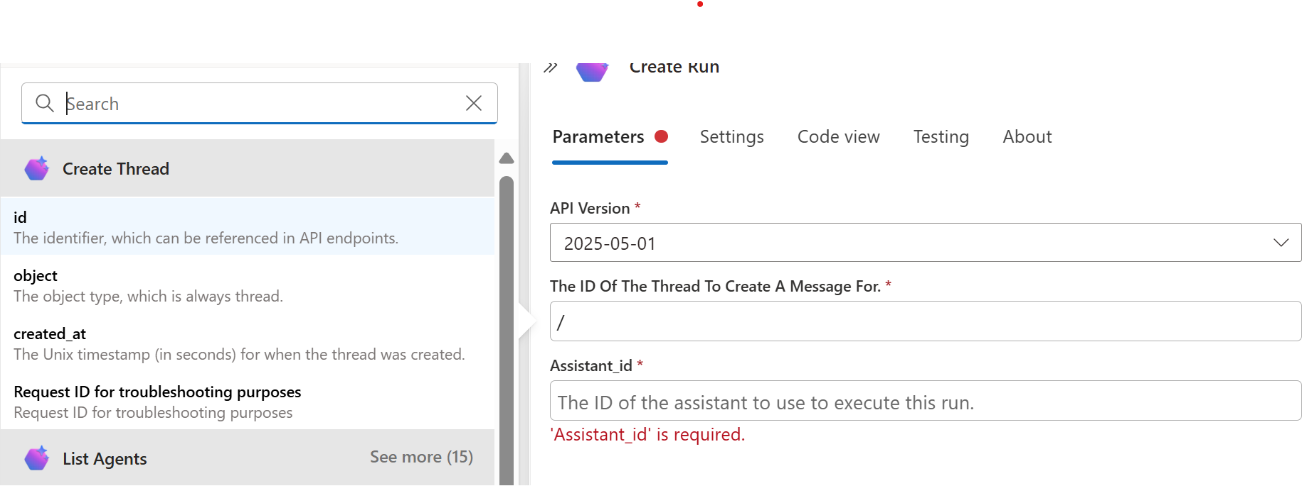Go to the Testing tab
Image resolution: width=1315 pixels, height=490 pixels.
[940, 137]
